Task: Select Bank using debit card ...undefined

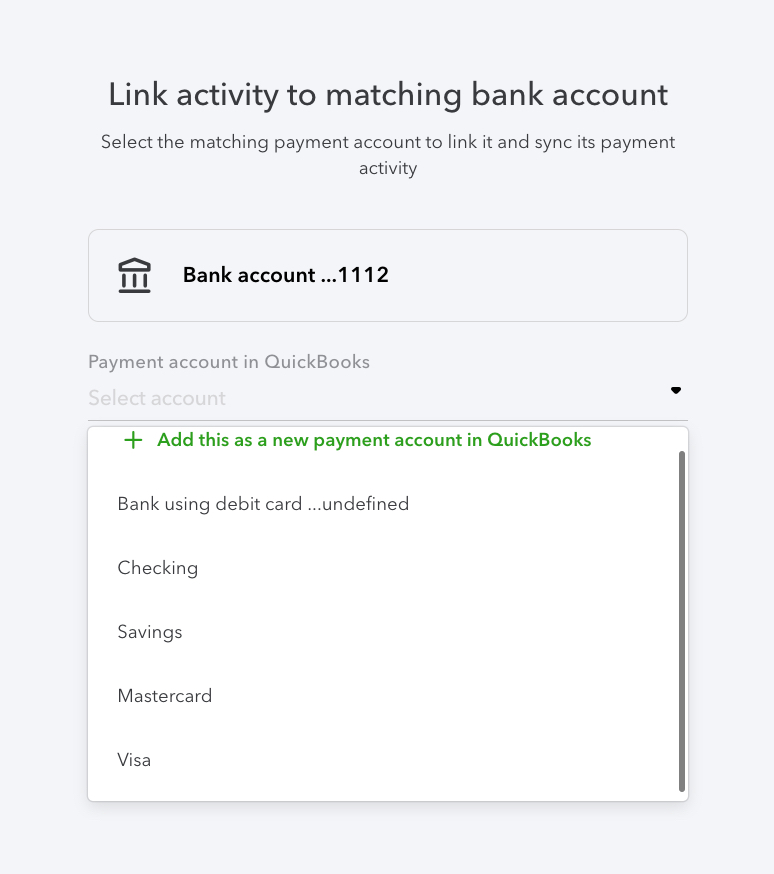Action: click(263, 504)
